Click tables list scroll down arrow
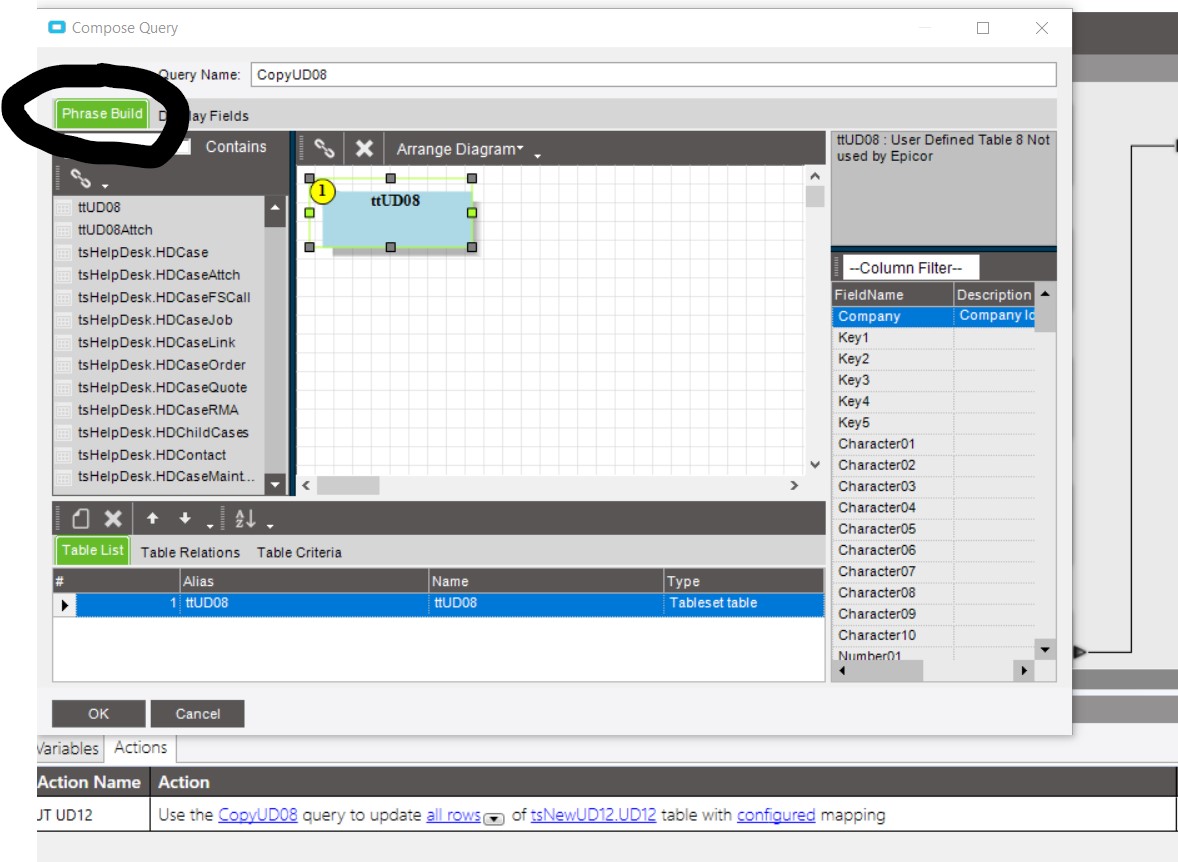 click(275, 485)
